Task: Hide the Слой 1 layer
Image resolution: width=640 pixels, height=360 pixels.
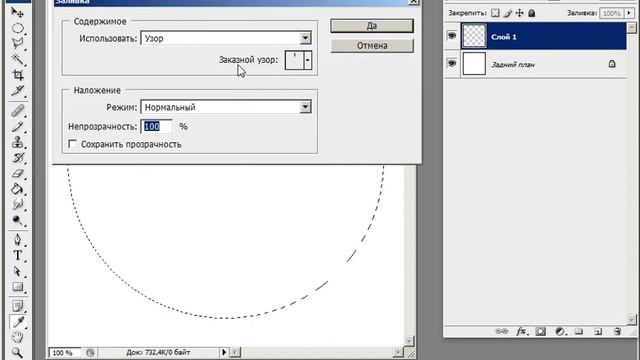Action: pyautogui.click(x=452, y=36)
